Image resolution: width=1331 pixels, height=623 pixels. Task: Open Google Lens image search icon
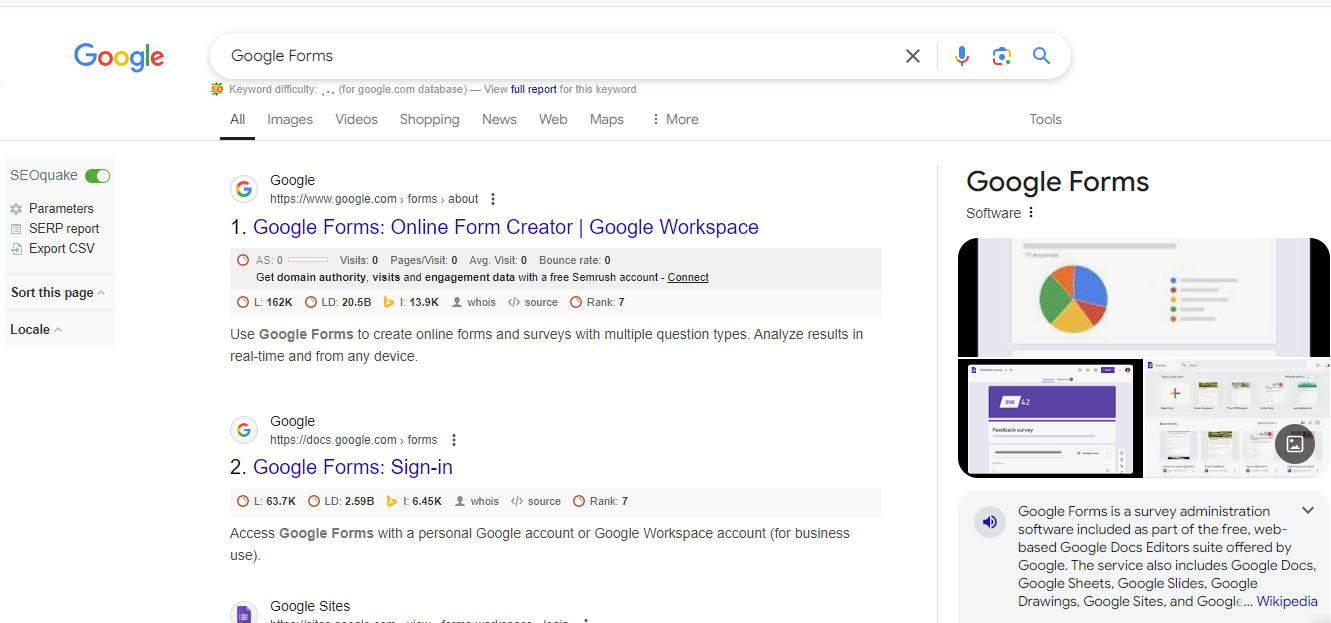[1001, 56]
